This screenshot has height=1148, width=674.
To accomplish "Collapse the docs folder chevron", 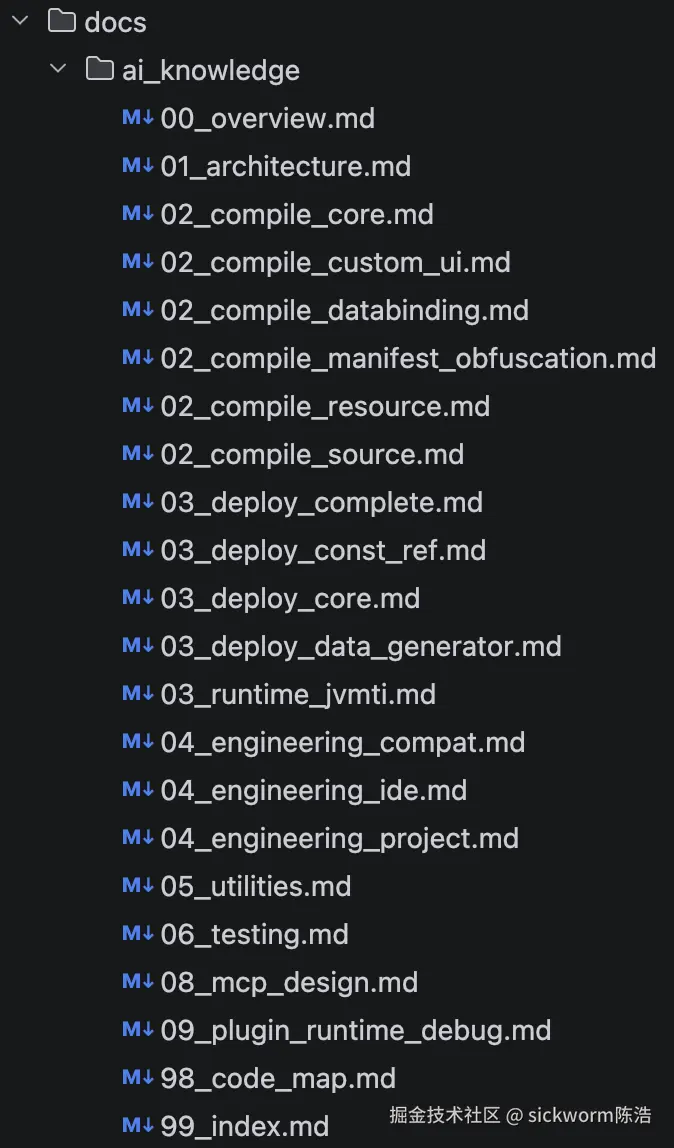I will pyautogui.click(x=20, y=21).
